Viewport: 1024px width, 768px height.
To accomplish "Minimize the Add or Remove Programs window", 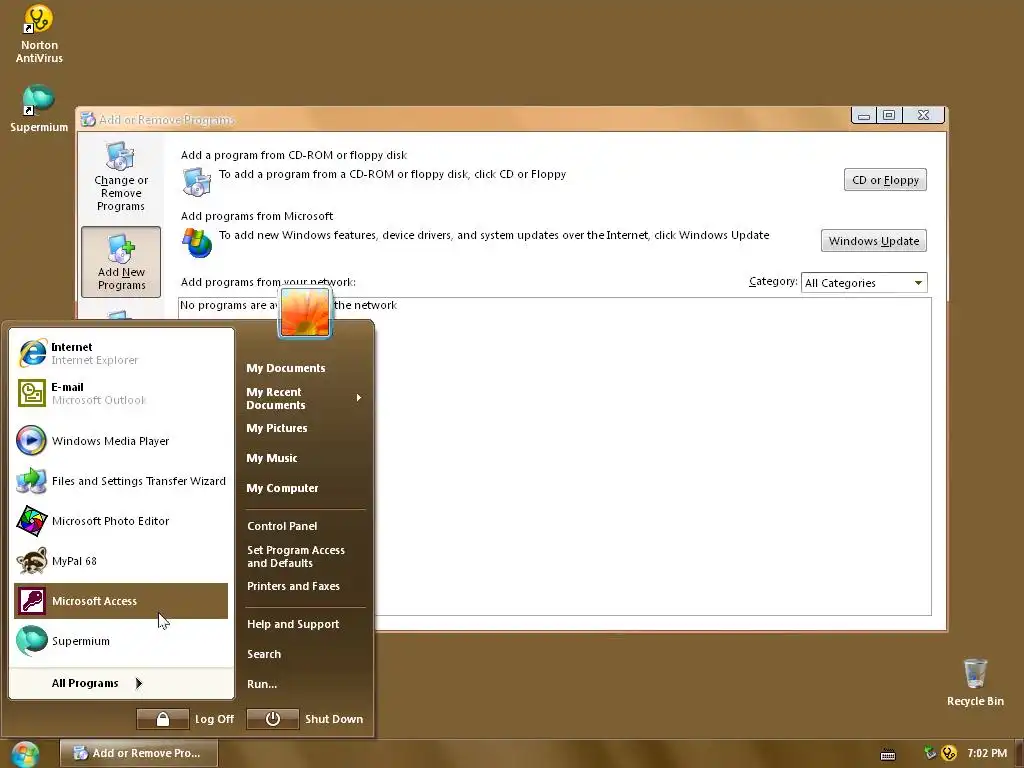I will [863, 116].
